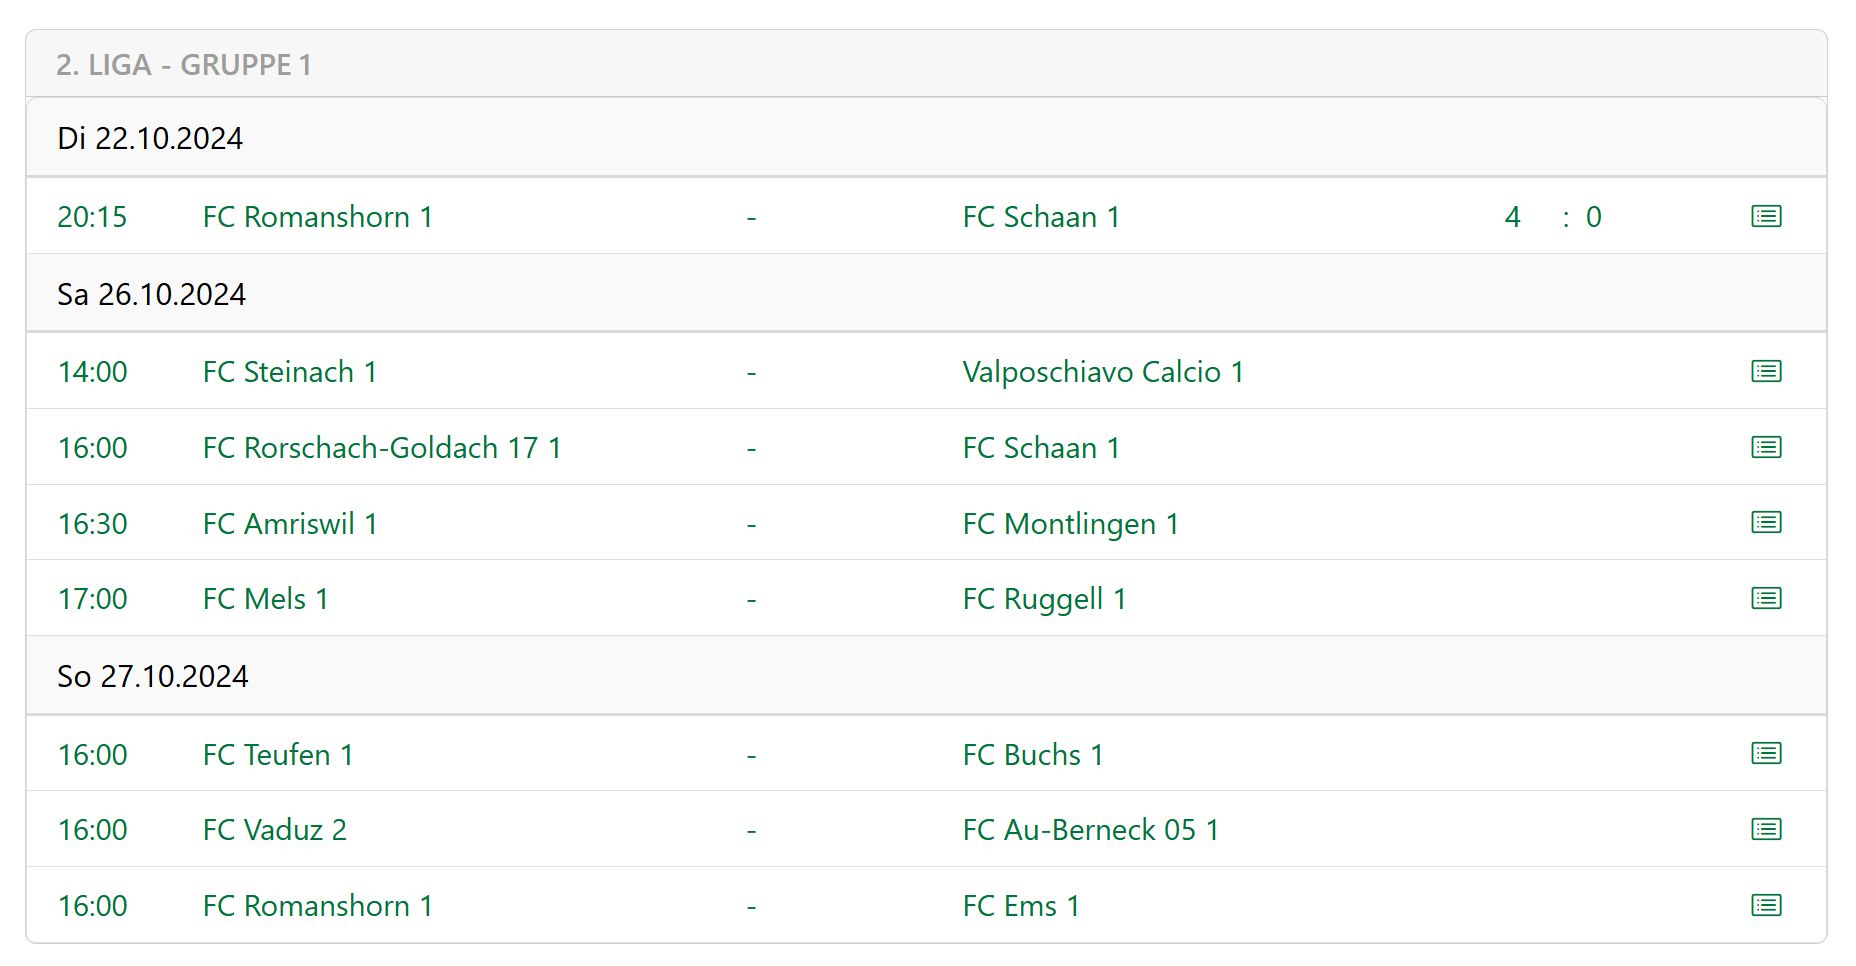Open details icon for Amriswil vs Montlingen
This screenshot has height=966, width=1856.
pos(1766,522)
